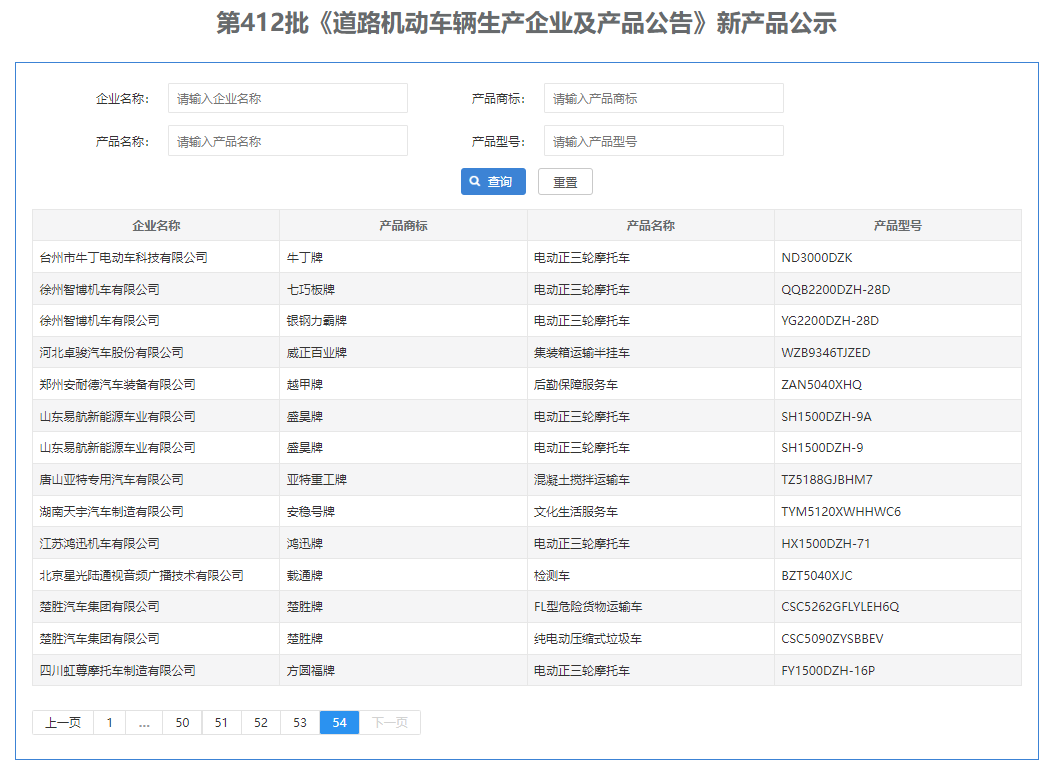Select model cell QQB2200DZH-28D
The width and height of the screenshot is (1053, 772).
tap(897, 289)
